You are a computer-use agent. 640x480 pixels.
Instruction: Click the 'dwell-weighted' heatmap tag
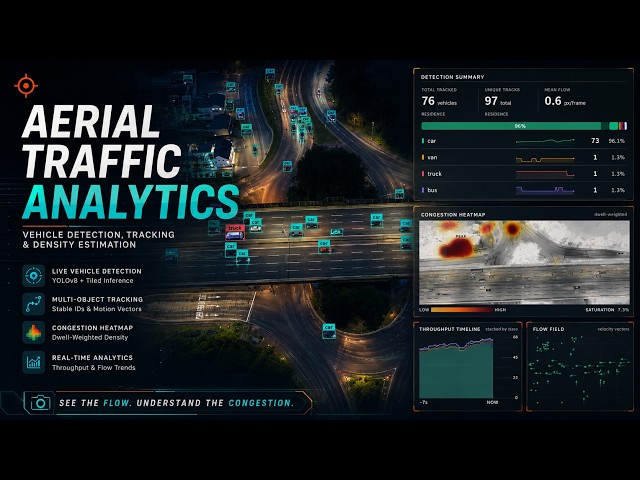click(610, 214)
